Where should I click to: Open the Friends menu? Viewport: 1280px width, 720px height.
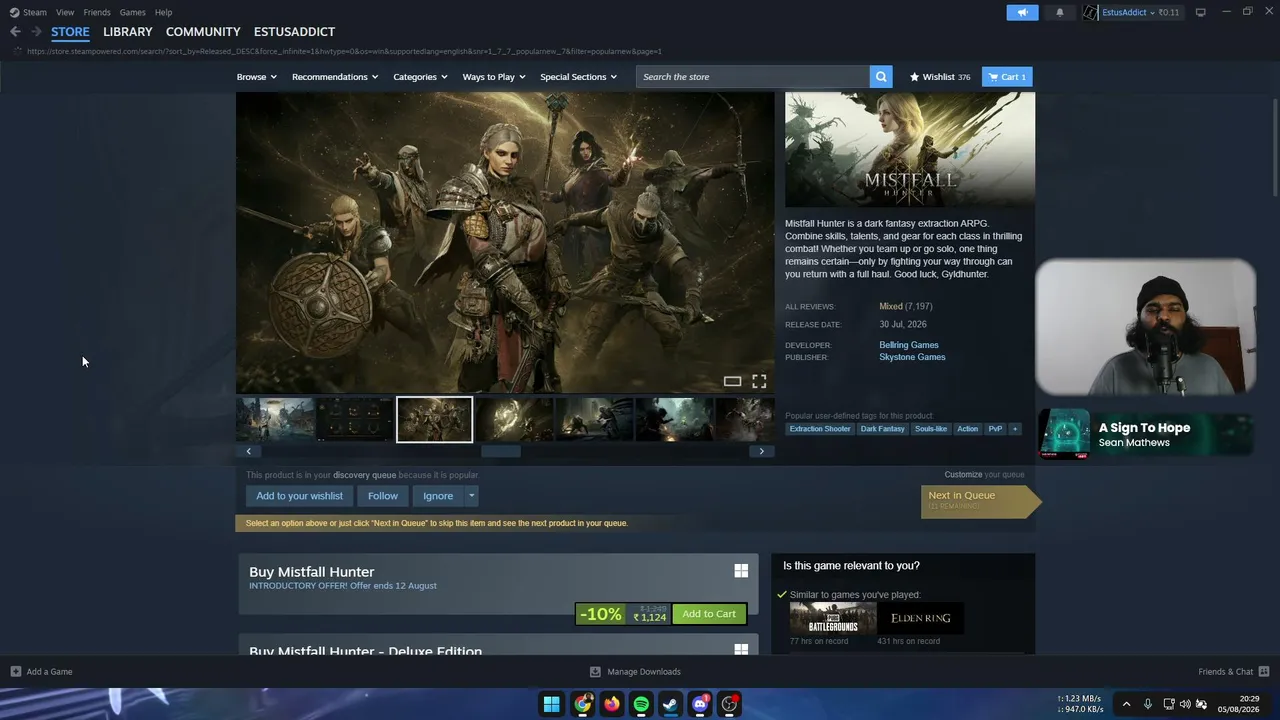pyautogui.click(x=97, y=12)
